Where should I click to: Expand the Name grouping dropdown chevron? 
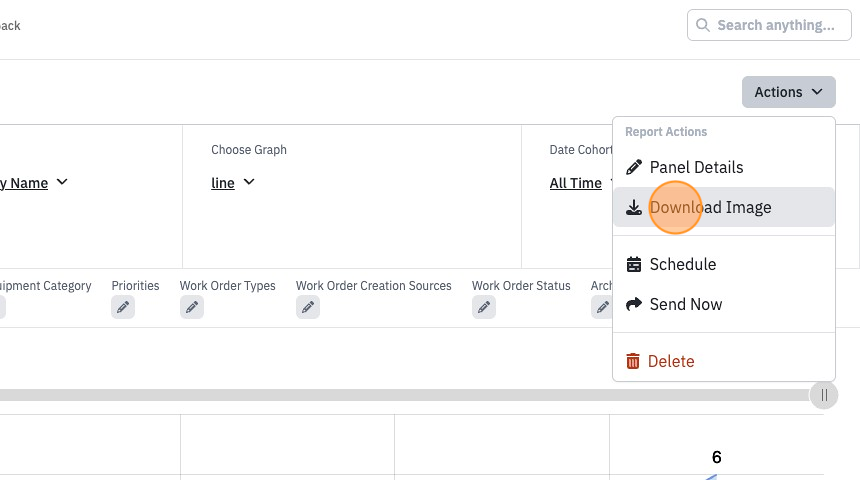62,182
